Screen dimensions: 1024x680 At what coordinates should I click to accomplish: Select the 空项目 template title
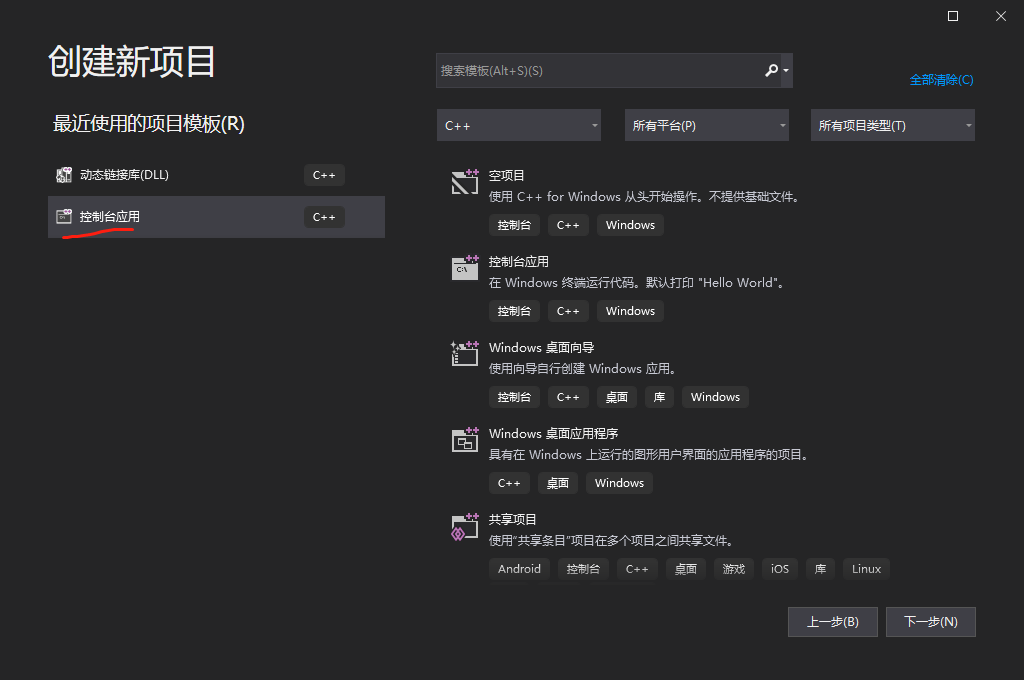tap(507, 176)
